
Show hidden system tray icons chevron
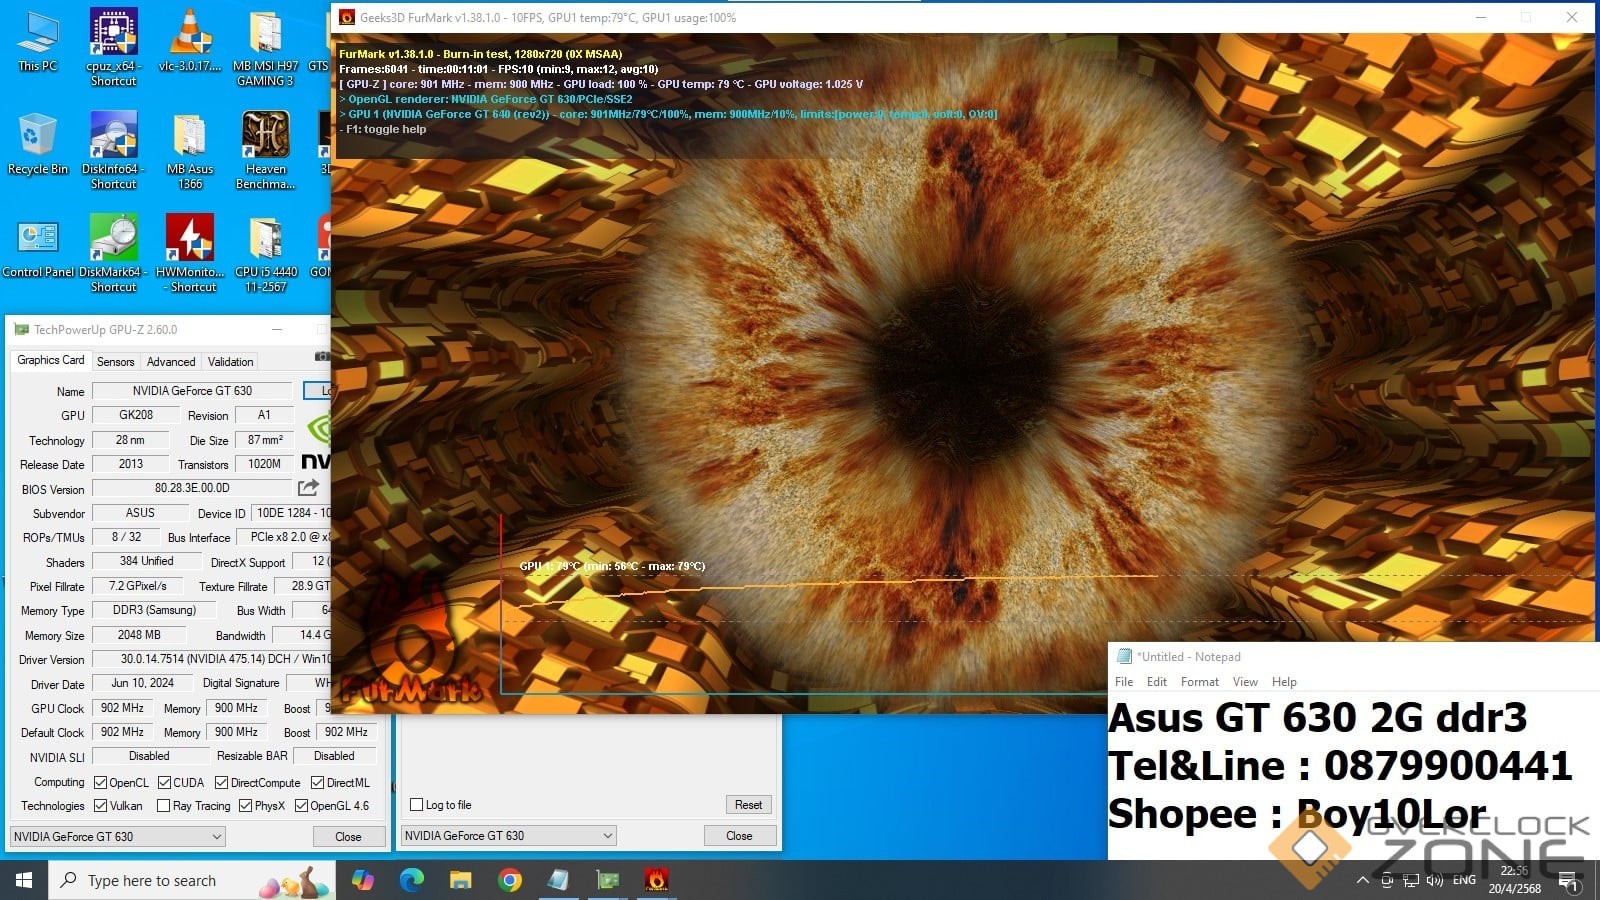click(x=1362, y=880)
